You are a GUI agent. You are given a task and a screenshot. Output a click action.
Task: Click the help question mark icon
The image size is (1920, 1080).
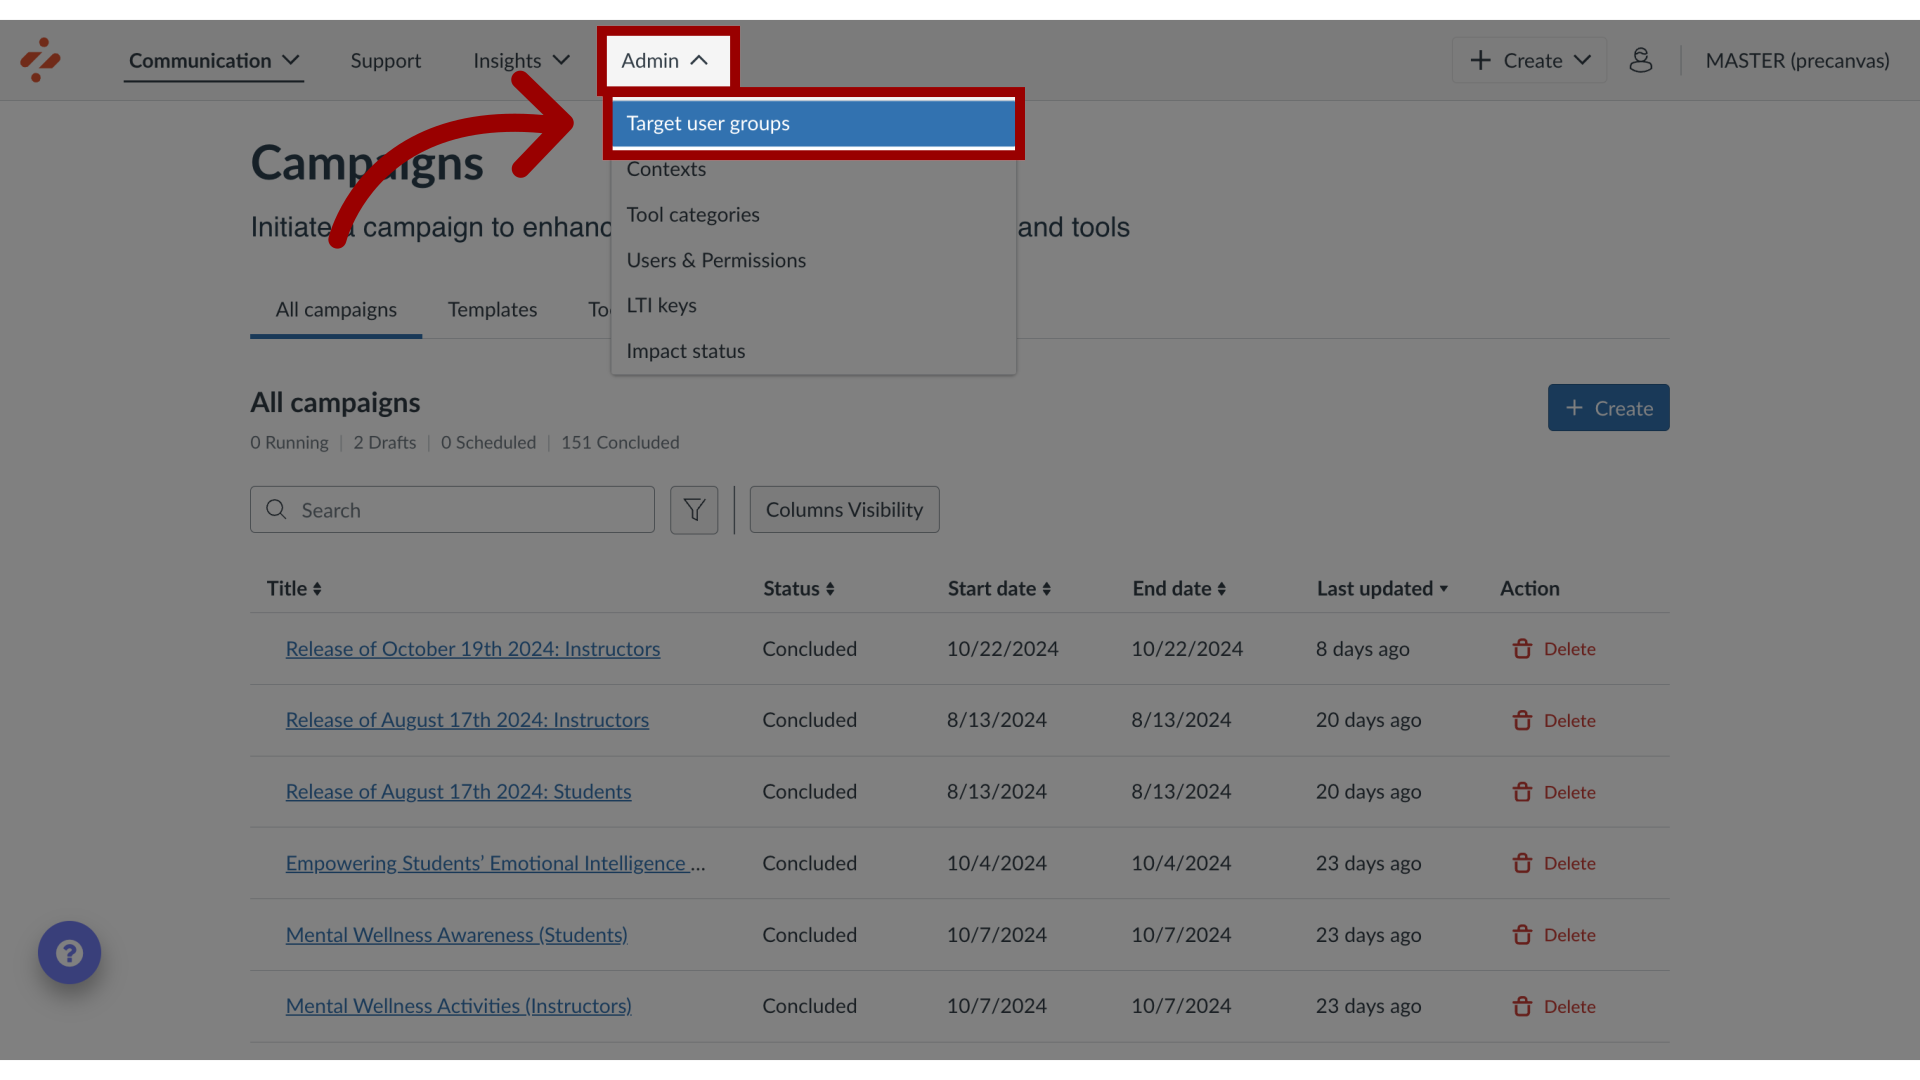(x=69, y=952)
